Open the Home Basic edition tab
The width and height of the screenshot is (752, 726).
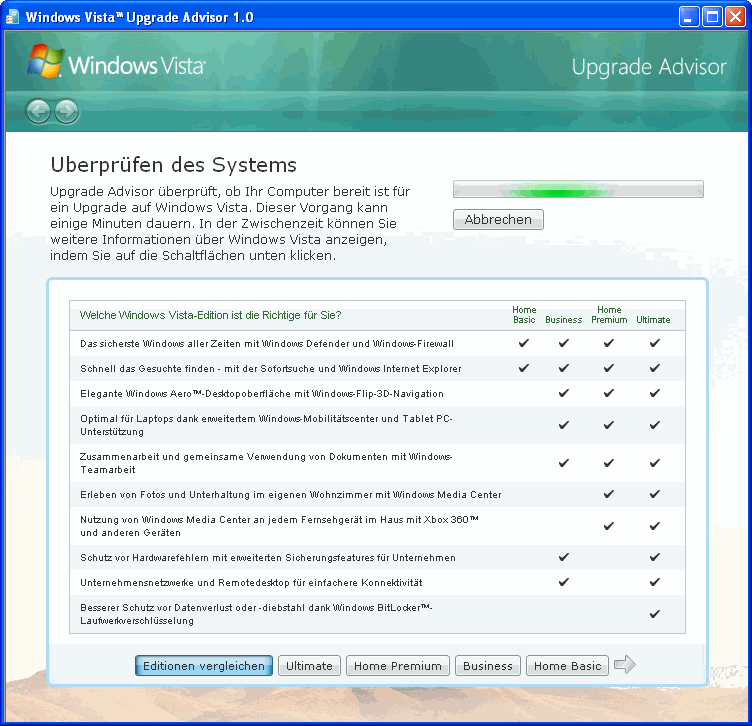567,666
